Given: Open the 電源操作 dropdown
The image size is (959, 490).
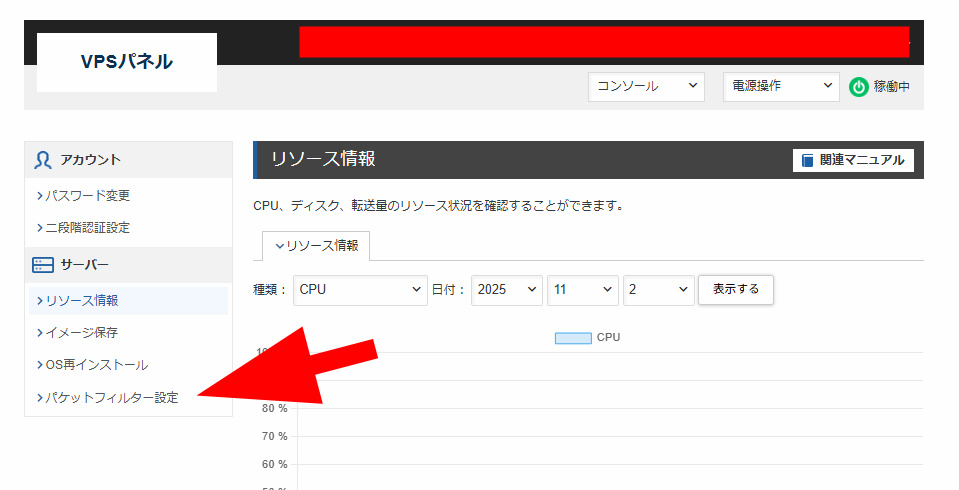Looking at the screenshot, I should 780,87.
